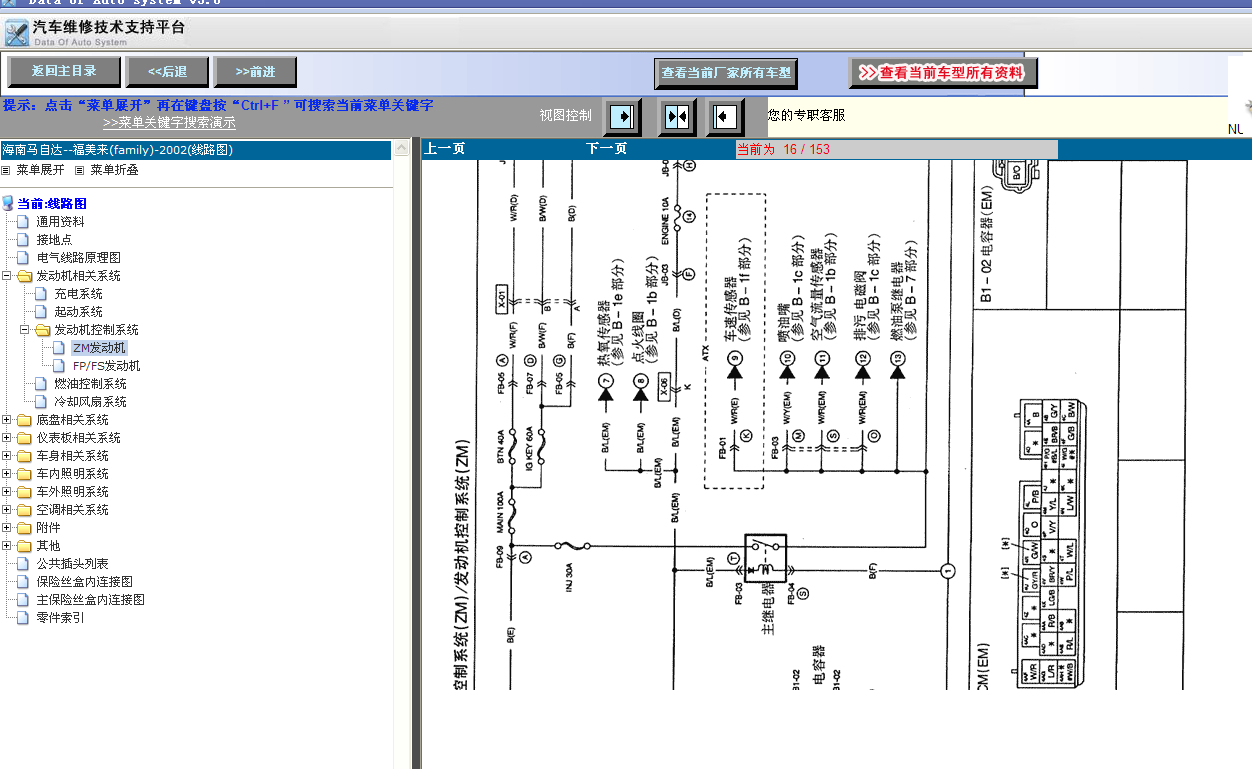1252x769 pixels.
Task: Click the page icon beside 冷却风扇系统
Action: tap(41, 402)
